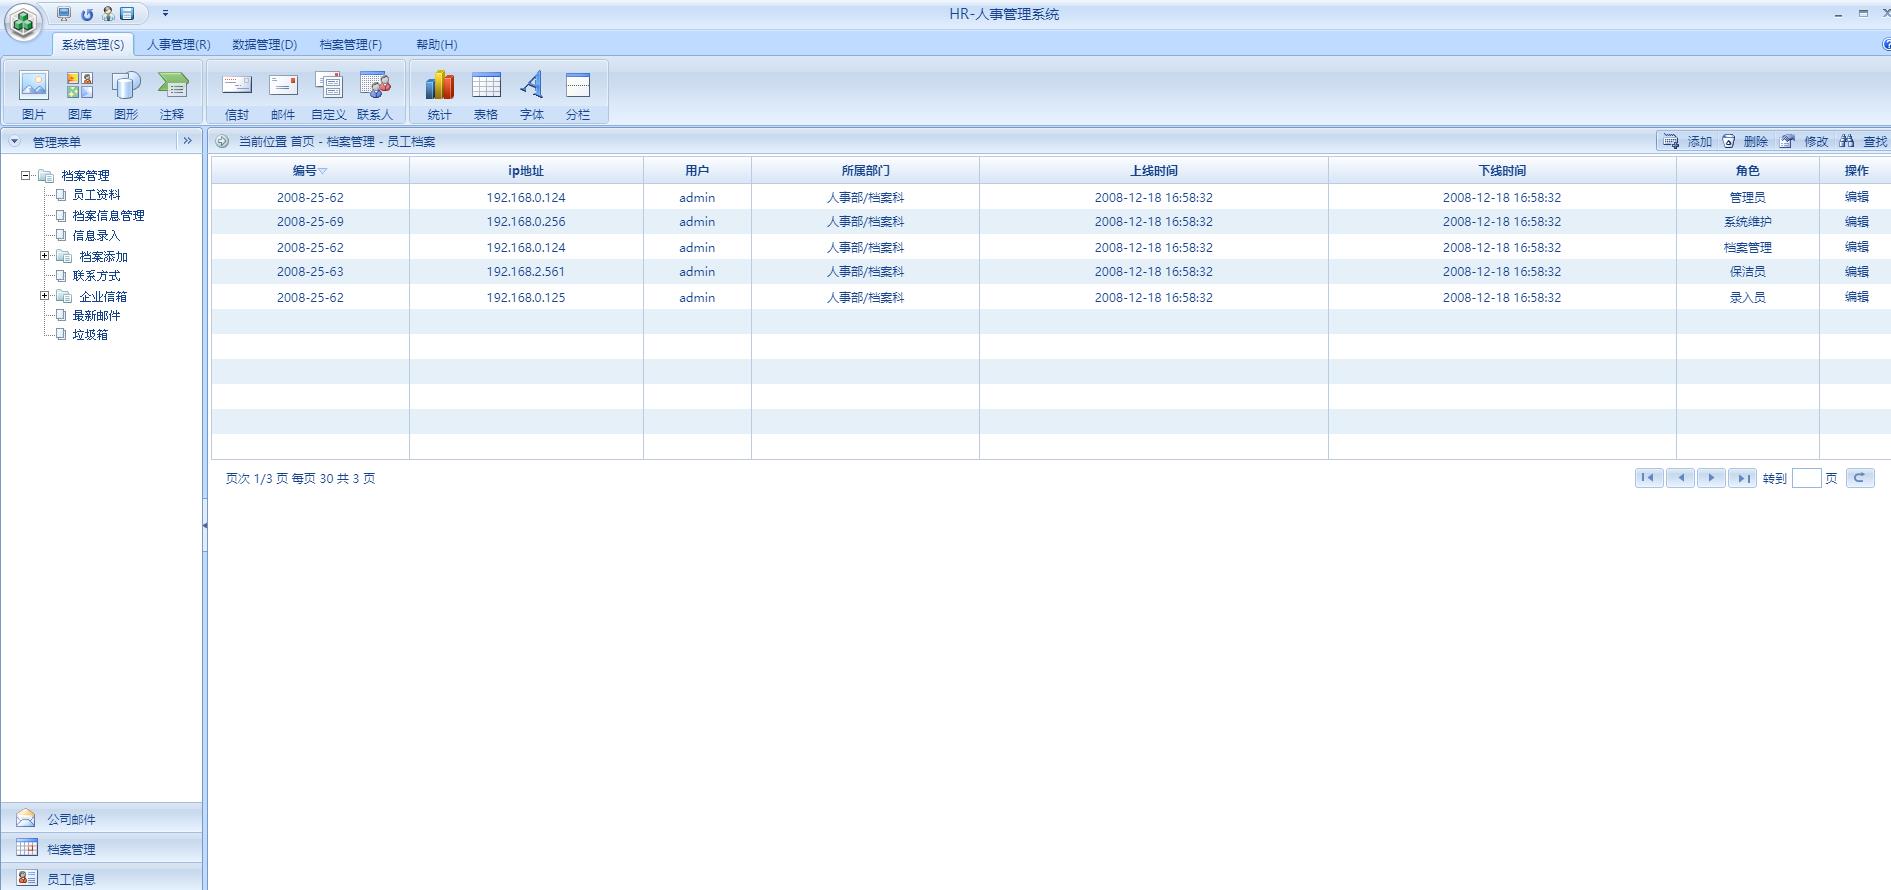Select 员工资料 in the tree
This screenshot has width=1891, height=890.
coord(96,195)
